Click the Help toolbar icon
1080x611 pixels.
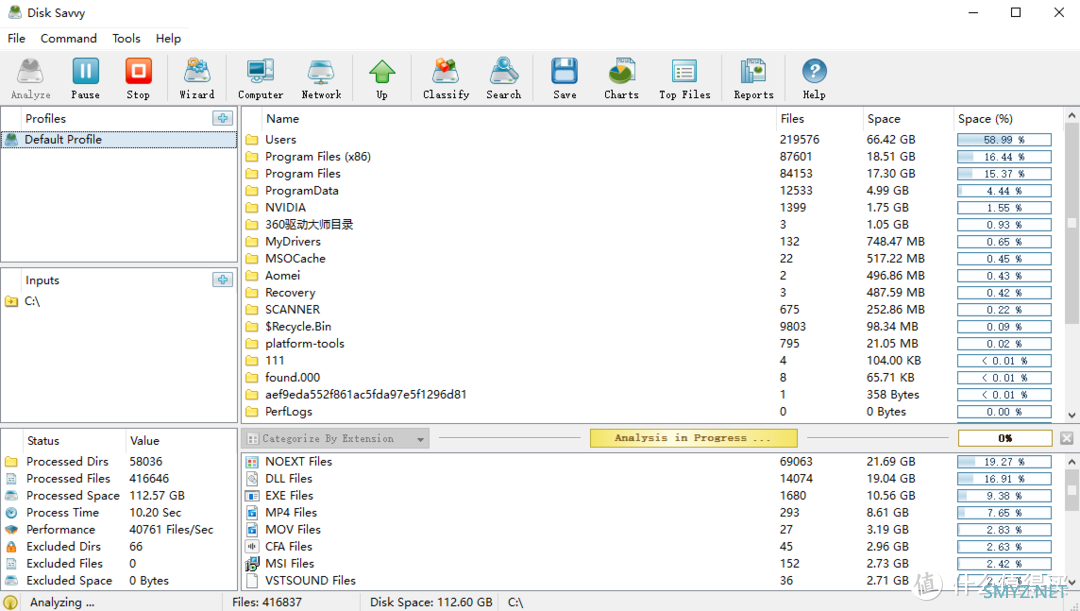814,79
